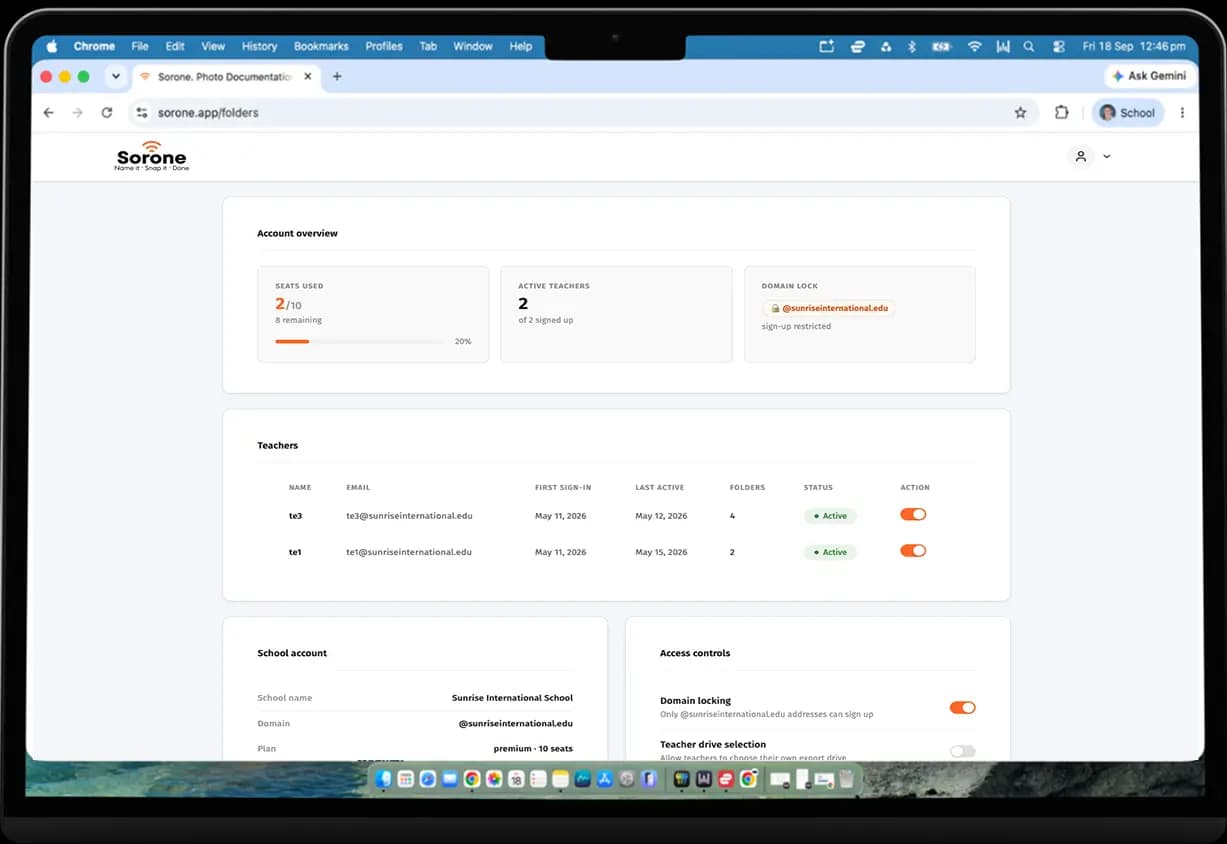Image resolution: width=1227 pixels, height=844 pixels.
Task: Open Reminders from the Dock
Action: pyautogui.click(x=538, y=779)
